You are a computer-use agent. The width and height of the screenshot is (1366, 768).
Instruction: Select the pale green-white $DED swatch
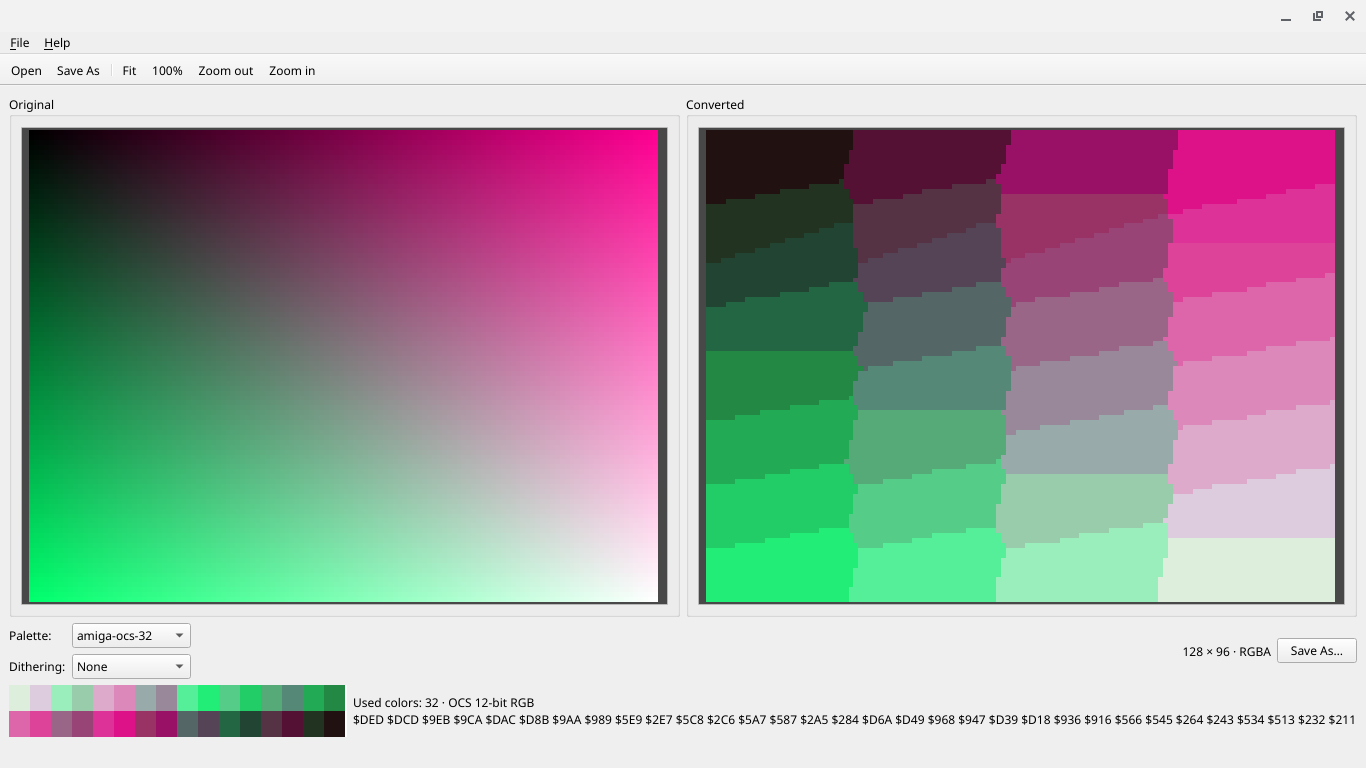pyautogui.click(x=19, y=698)
